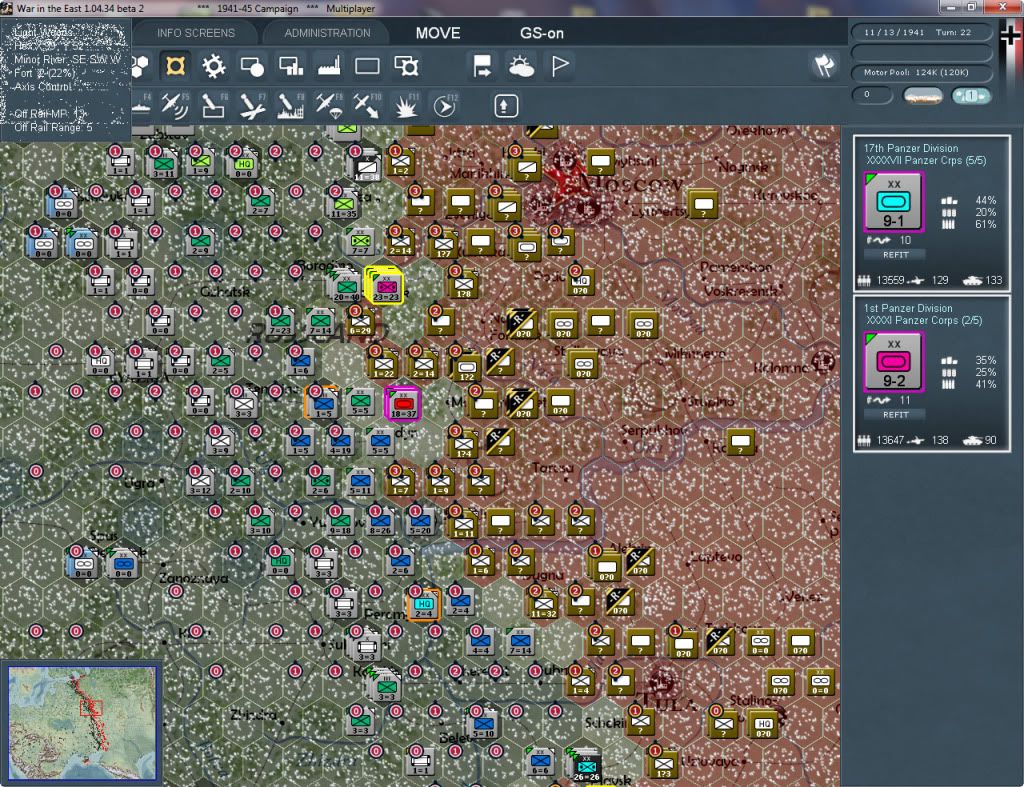Select the 11=32 Soviet counter
This screenshot has height=787, width=1024.
pos(543,603)
